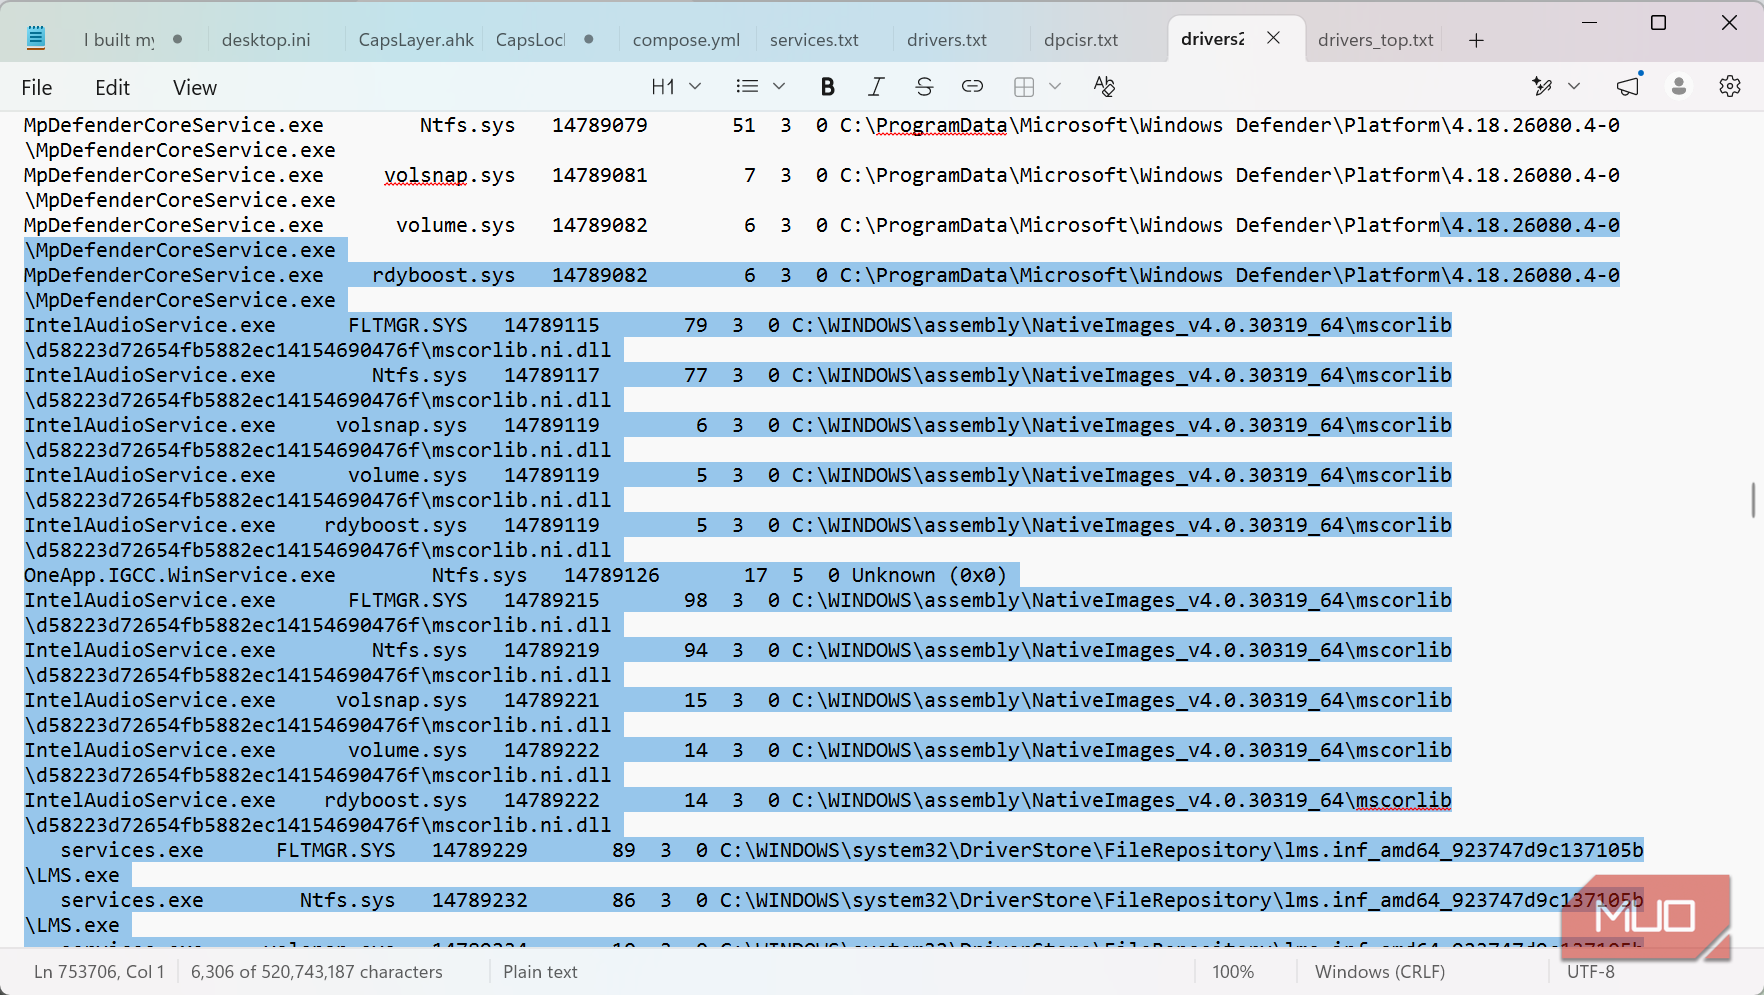The height and width of the screenshot is (995, 1764).
Task: Open Notepad settings gear
Action: 1730,87
